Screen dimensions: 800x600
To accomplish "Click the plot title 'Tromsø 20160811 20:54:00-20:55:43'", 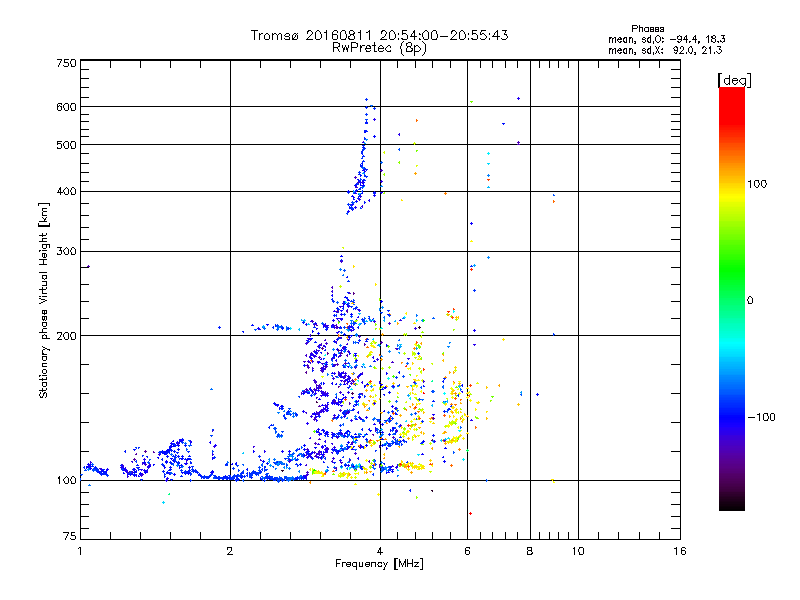I will (379, 35).
